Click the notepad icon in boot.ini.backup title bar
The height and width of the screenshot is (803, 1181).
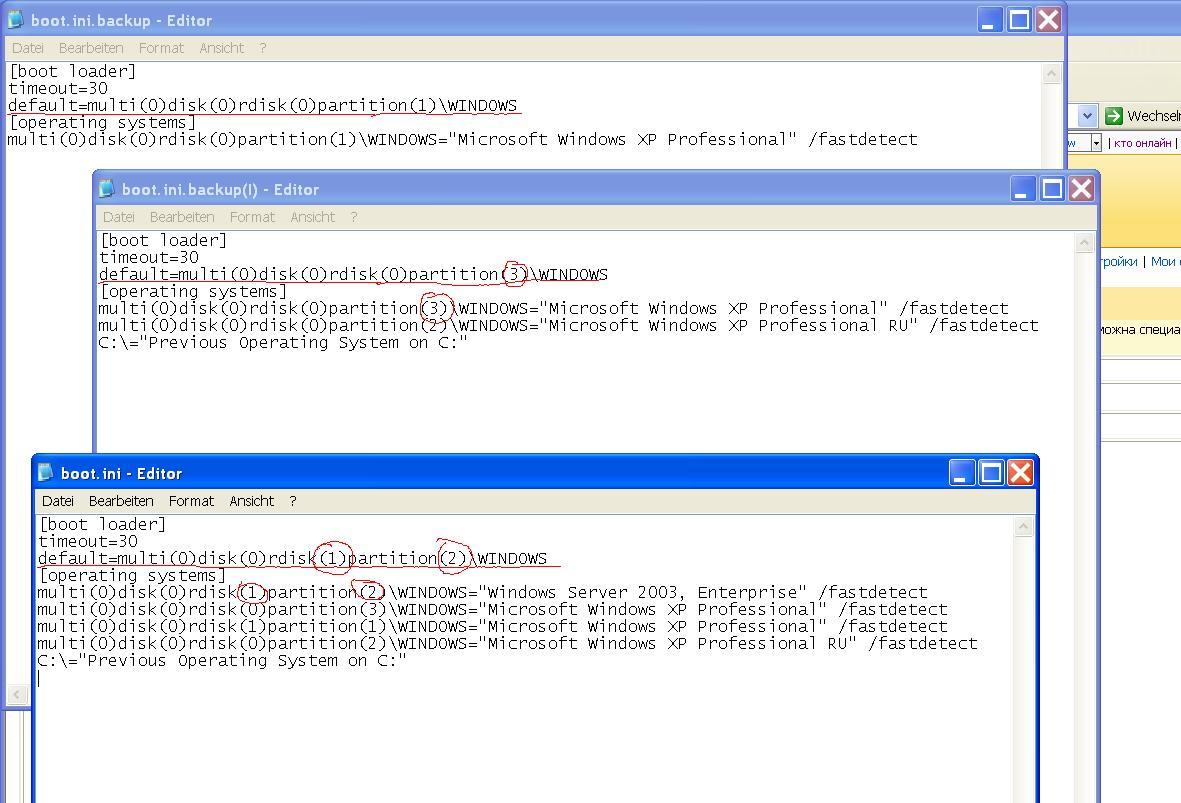click(x=15, y=20)
